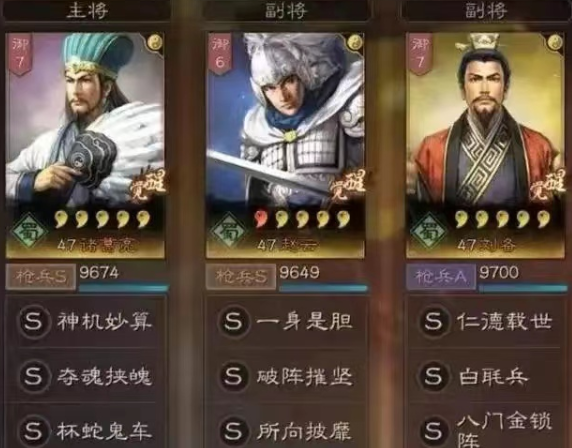Tap the 觉醒 stamp on 刘备's card
This screenshot has height=448, width=572.
point(546,185)
